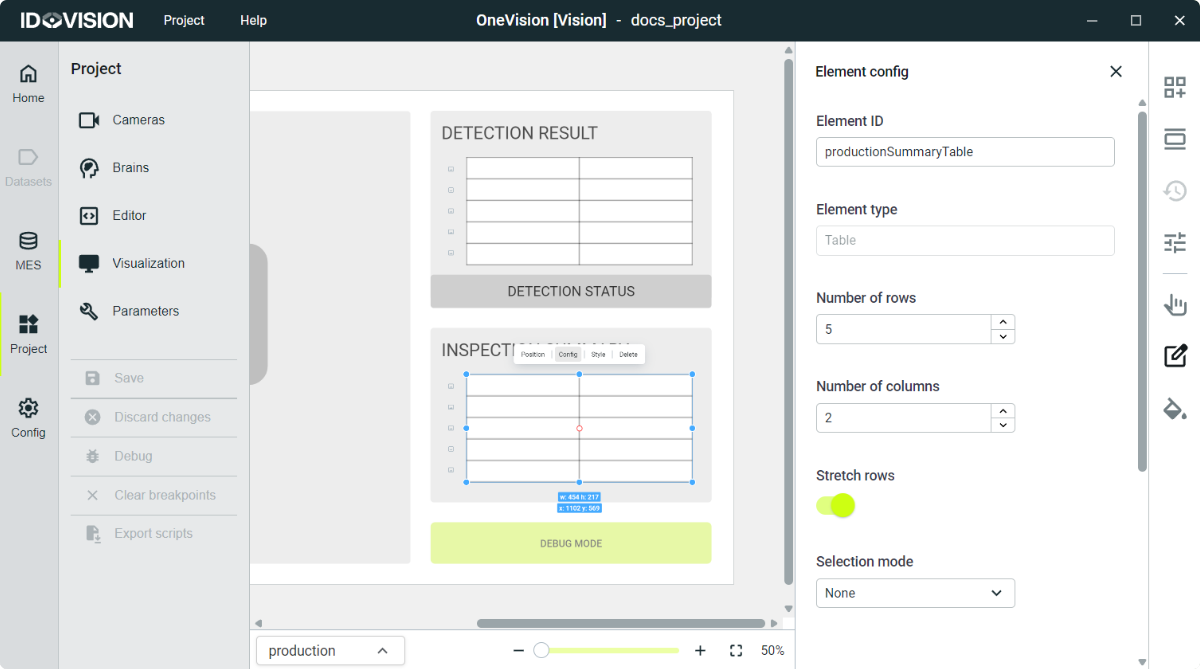Screen dimensions: 1200x669
Task: Select the edit element config icon
Action: pos(1174,355)
